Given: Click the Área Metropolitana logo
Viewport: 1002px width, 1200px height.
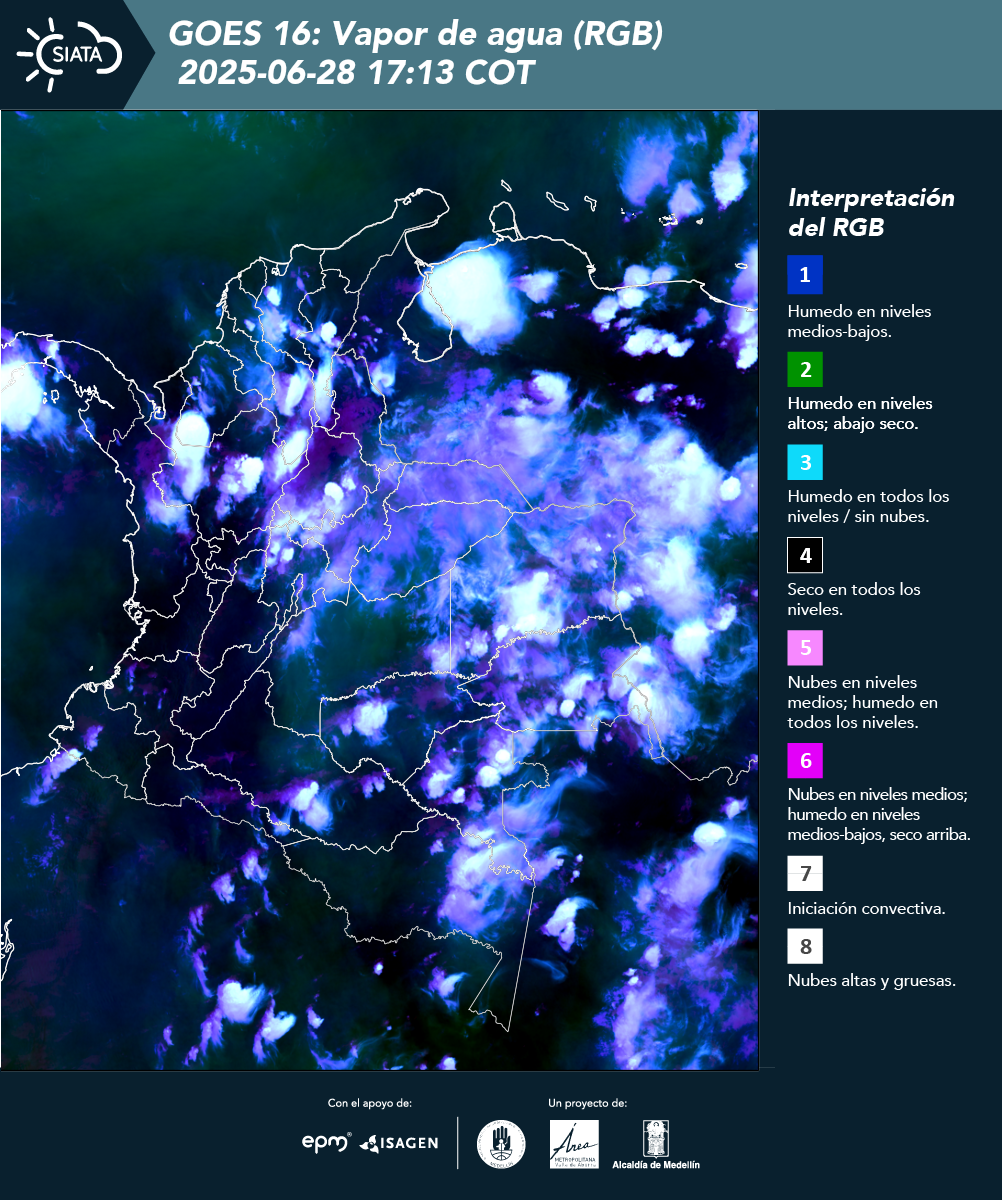Looking at the screenshot, I should [574, 1144].
